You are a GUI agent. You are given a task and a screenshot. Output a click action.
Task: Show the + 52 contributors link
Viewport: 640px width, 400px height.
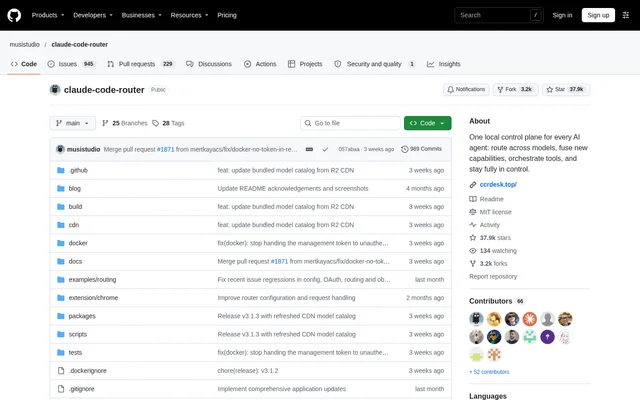tap(489, 372)
